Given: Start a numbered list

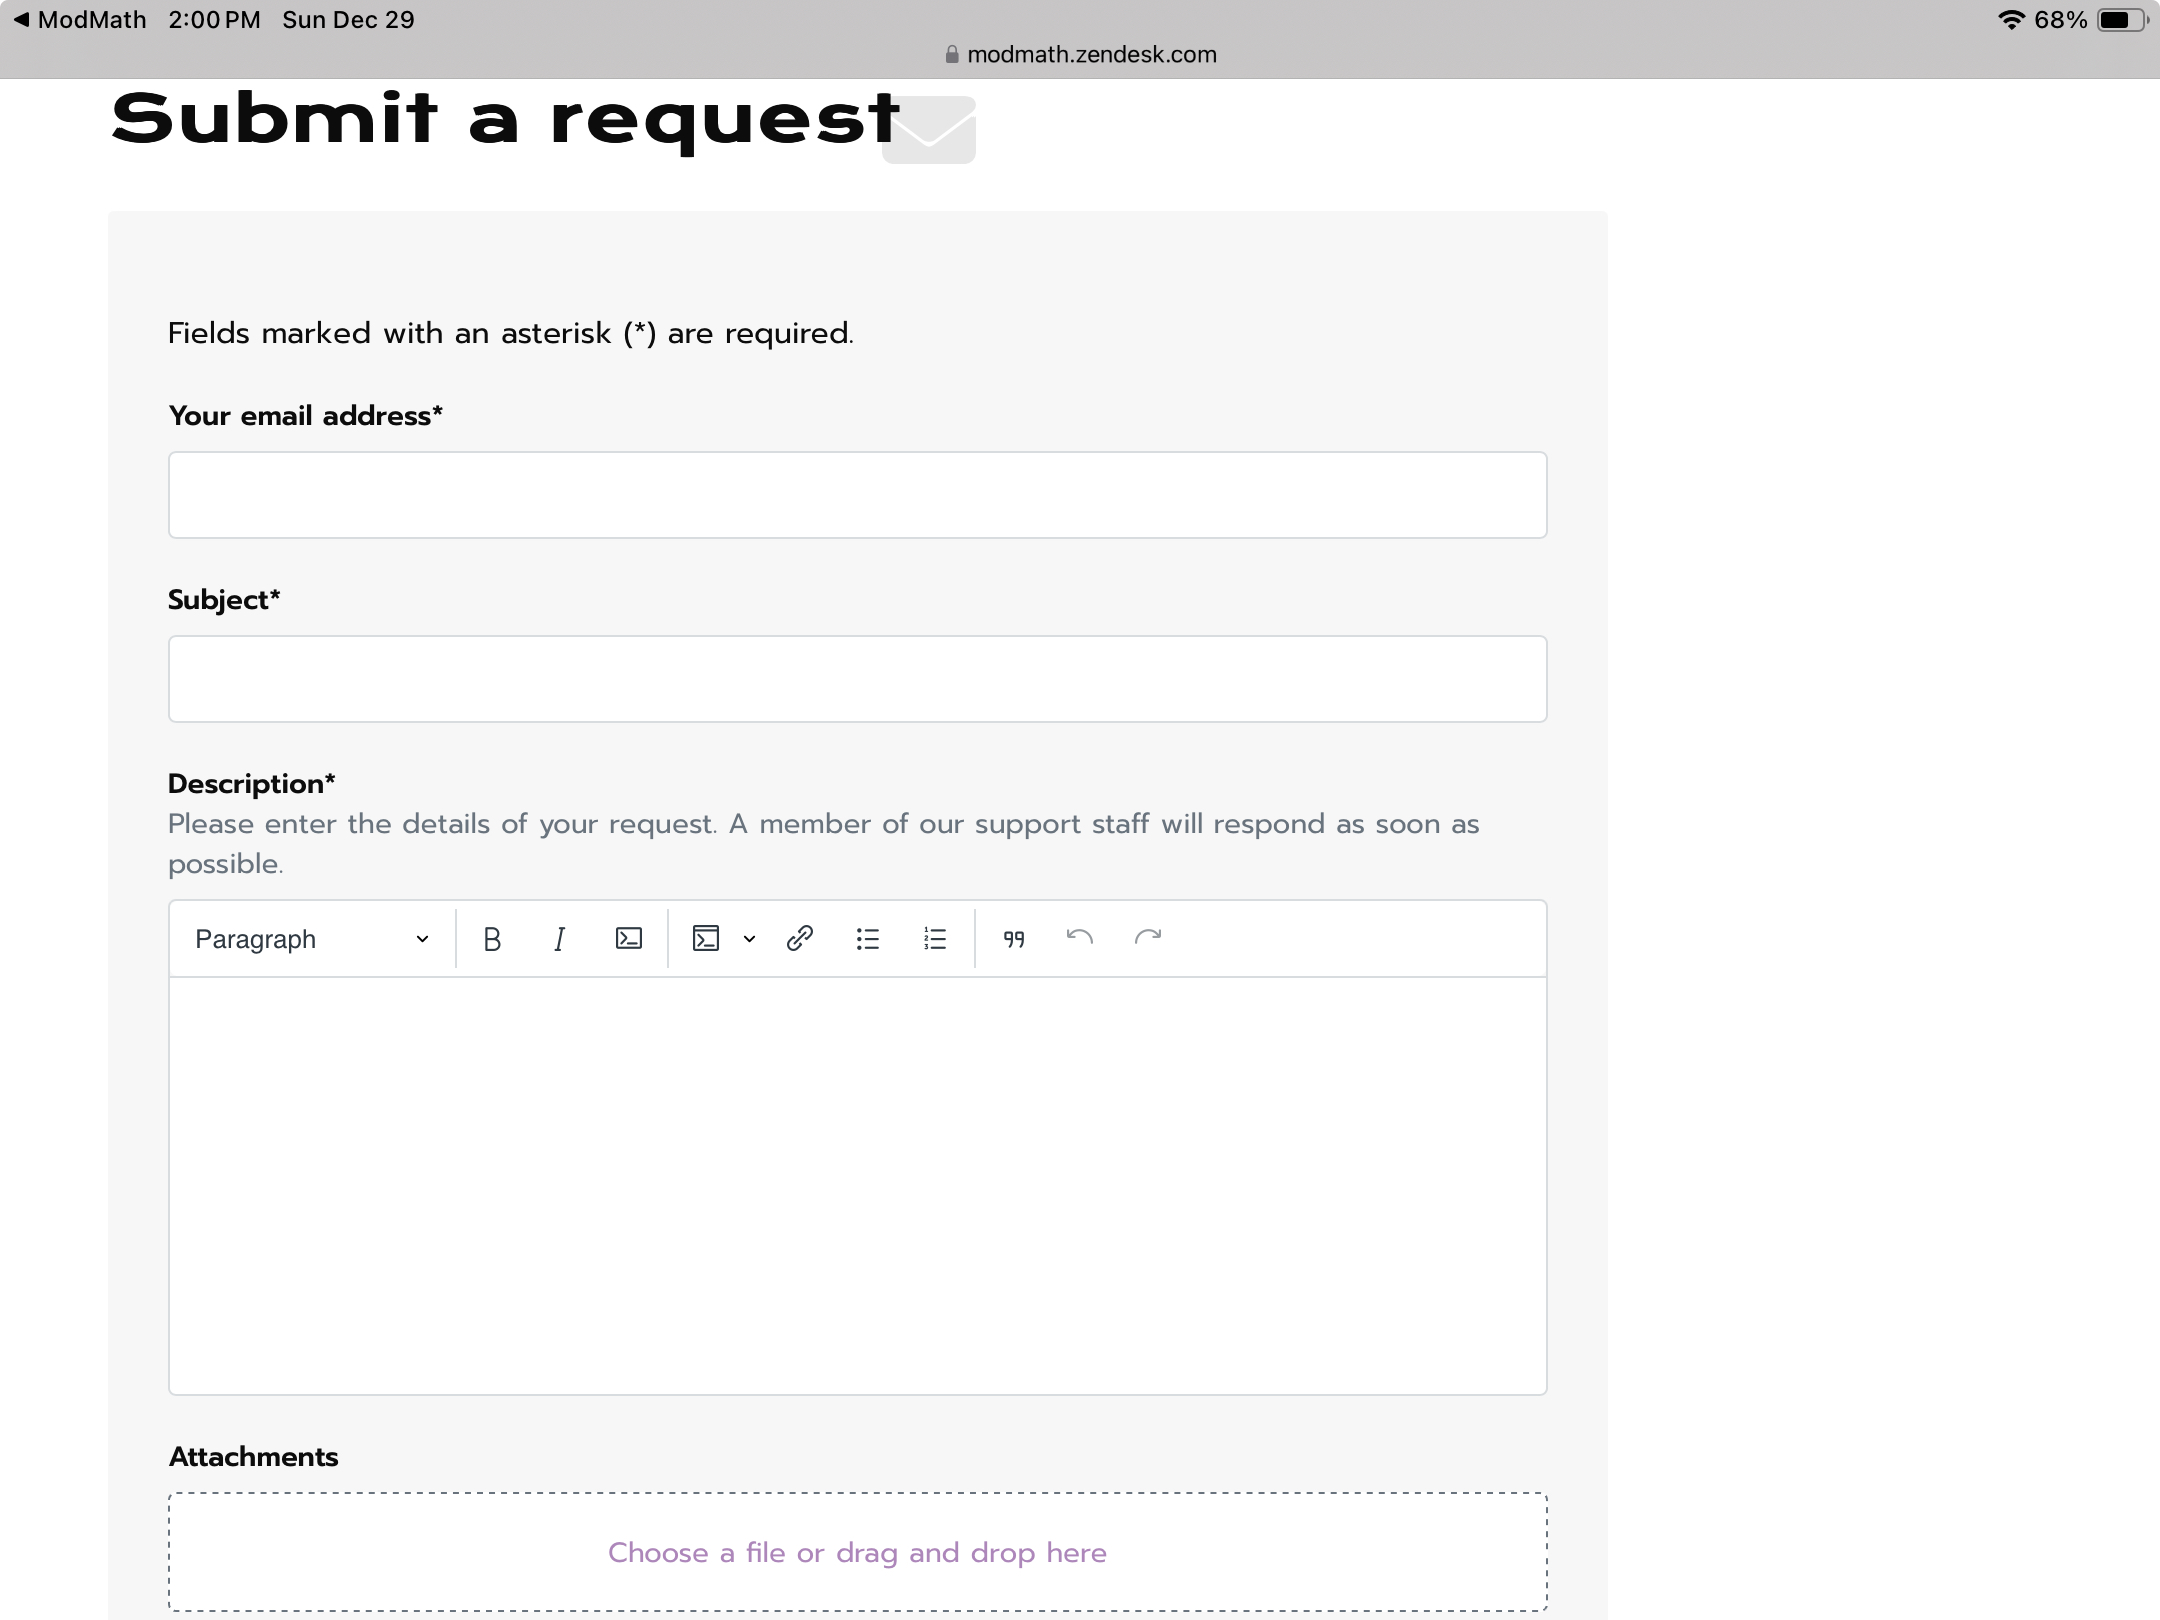Looking at the screenshot, I should (x=935, y=939).
